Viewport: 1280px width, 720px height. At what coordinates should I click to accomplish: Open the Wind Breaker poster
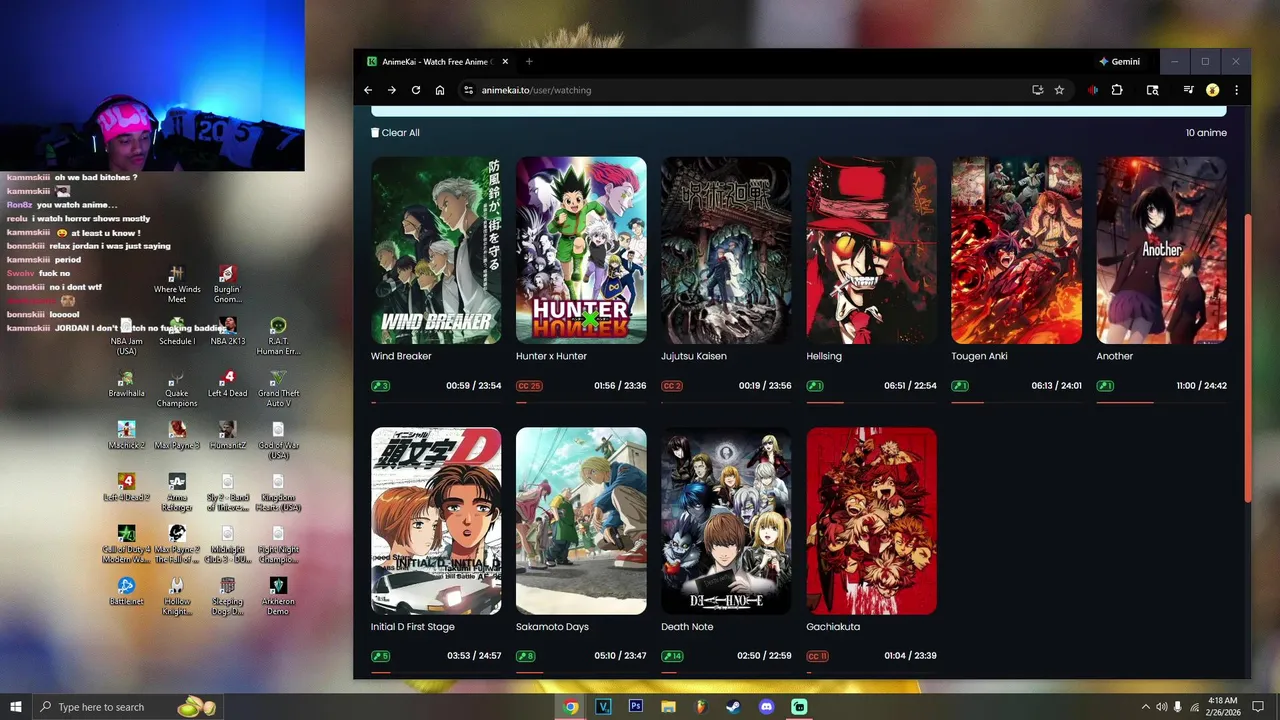tap(436, 250)
